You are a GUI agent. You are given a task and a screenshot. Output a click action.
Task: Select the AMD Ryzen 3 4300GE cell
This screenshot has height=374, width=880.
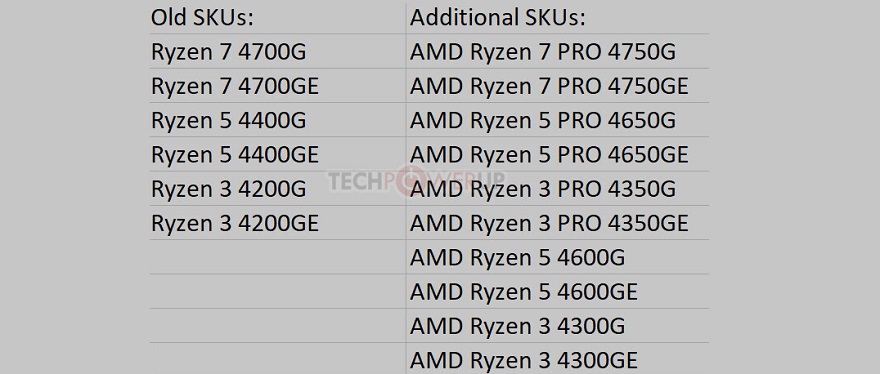[557, 359]
